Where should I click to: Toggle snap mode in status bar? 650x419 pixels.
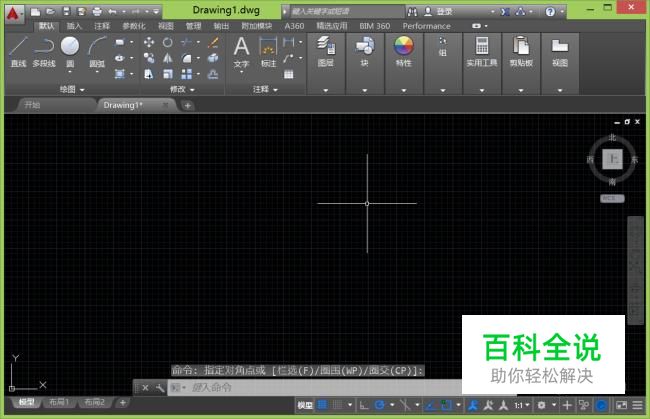(338, 405)
